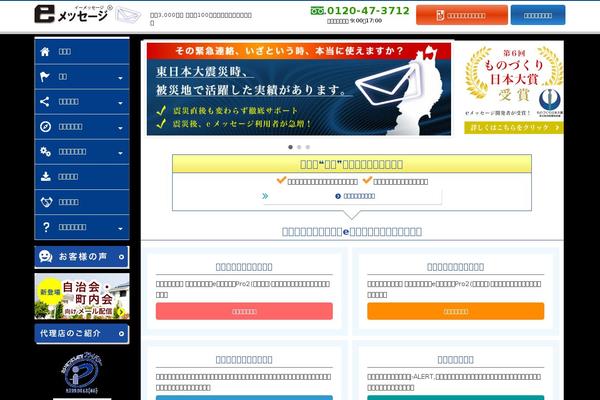Open the blue header button
600x400 pixels.
tap(538, 15)
